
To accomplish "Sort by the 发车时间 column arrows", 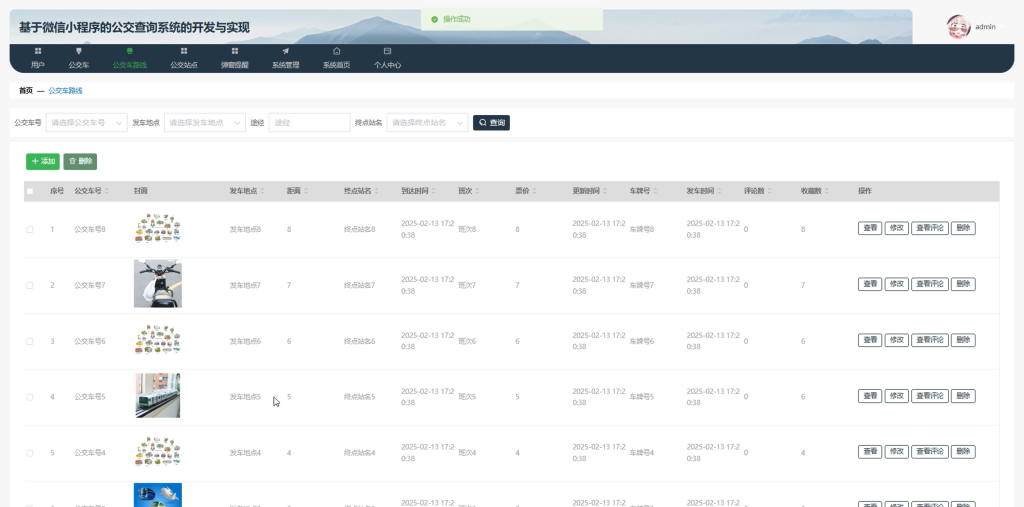I will coord(719,191).
